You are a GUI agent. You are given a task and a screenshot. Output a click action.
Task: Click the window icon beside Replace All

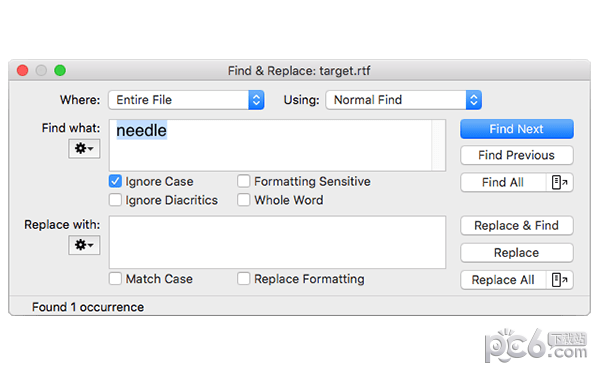[559, 280]
